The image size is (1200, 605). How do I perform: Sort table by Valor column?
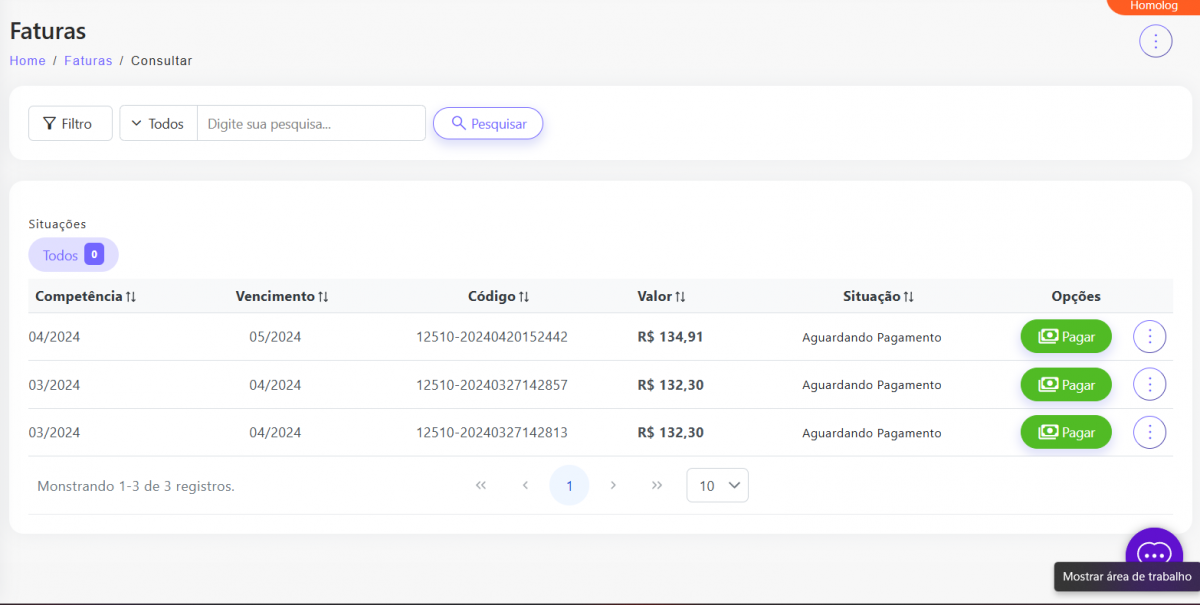click(661, 297)
